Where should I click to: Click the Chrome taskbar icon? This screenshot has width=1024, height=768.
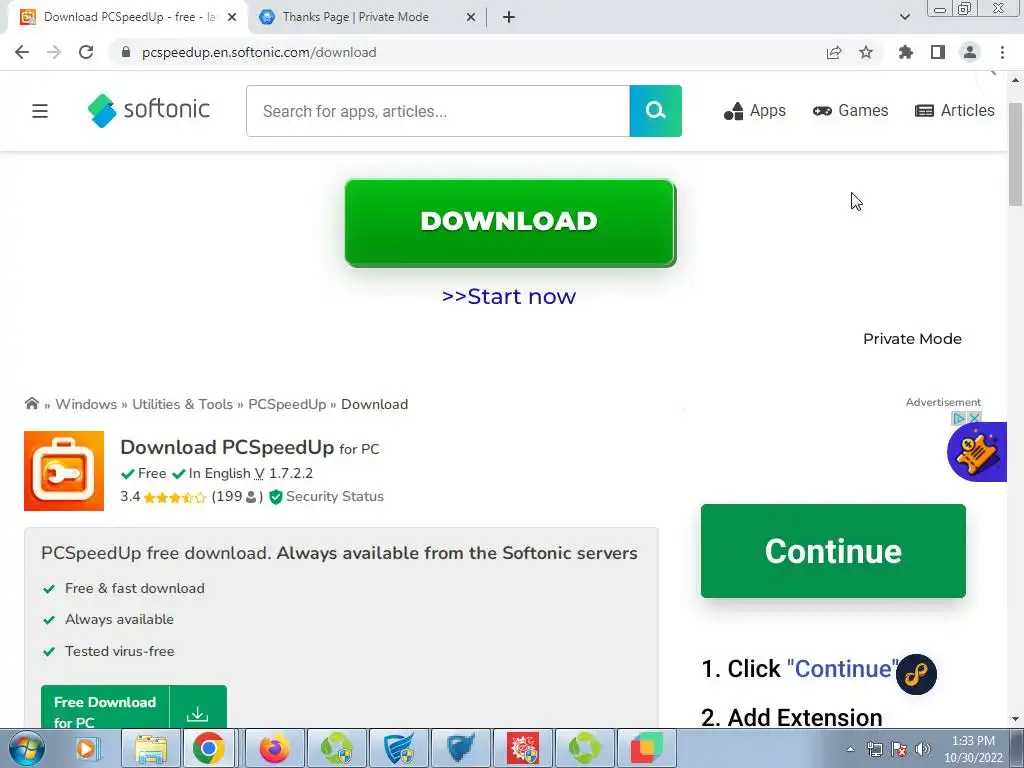pos(208,748)
